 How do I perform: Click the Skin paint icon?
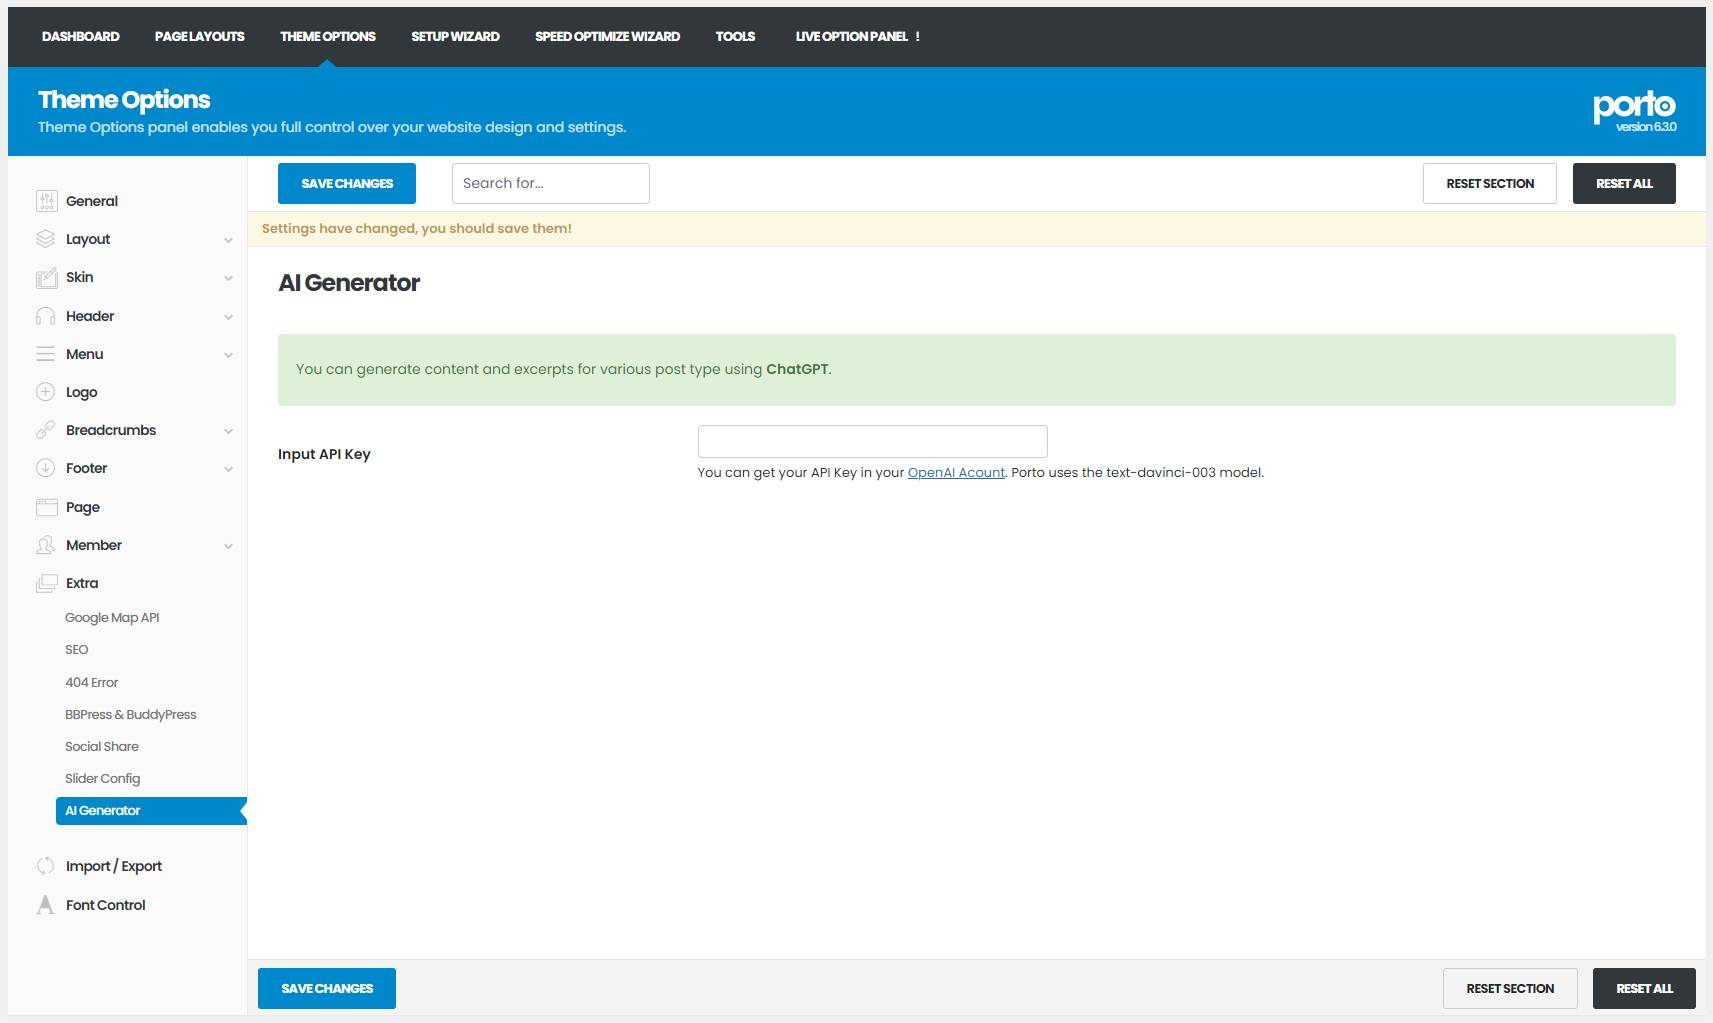(x=46, y=278)
